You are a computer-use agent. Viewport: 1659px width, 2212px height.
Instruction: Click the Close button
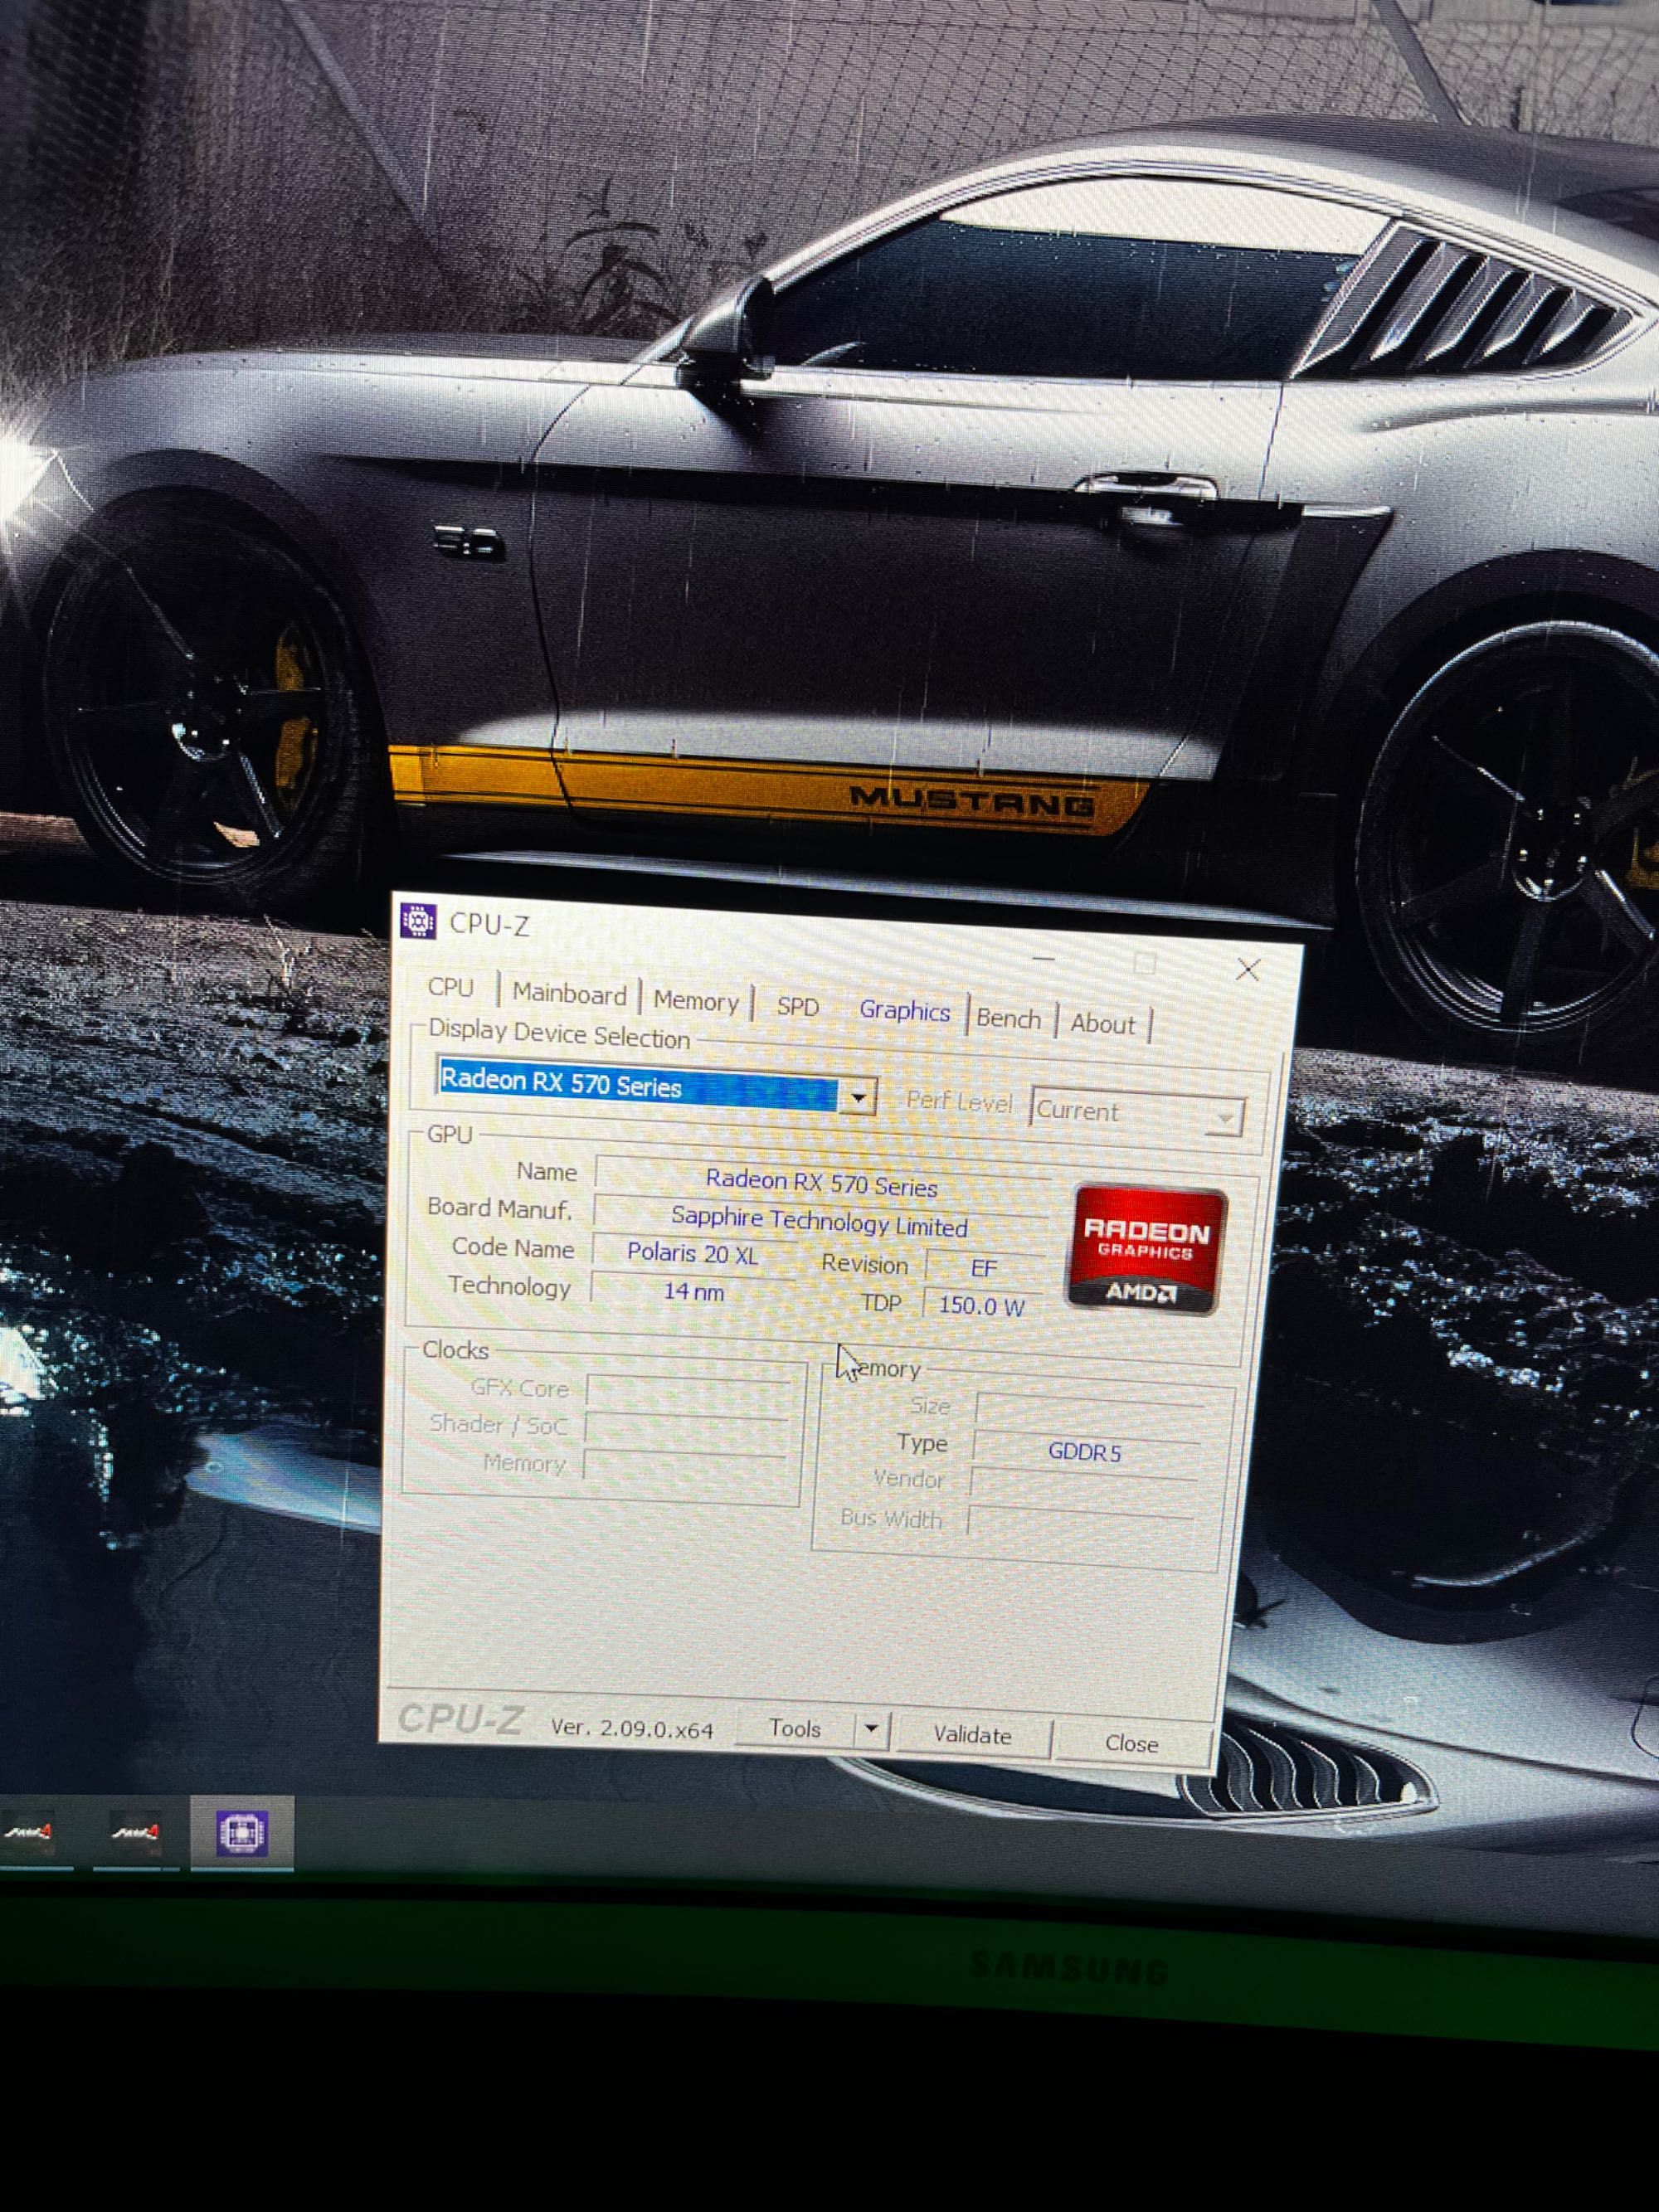pos(1131,1743)
